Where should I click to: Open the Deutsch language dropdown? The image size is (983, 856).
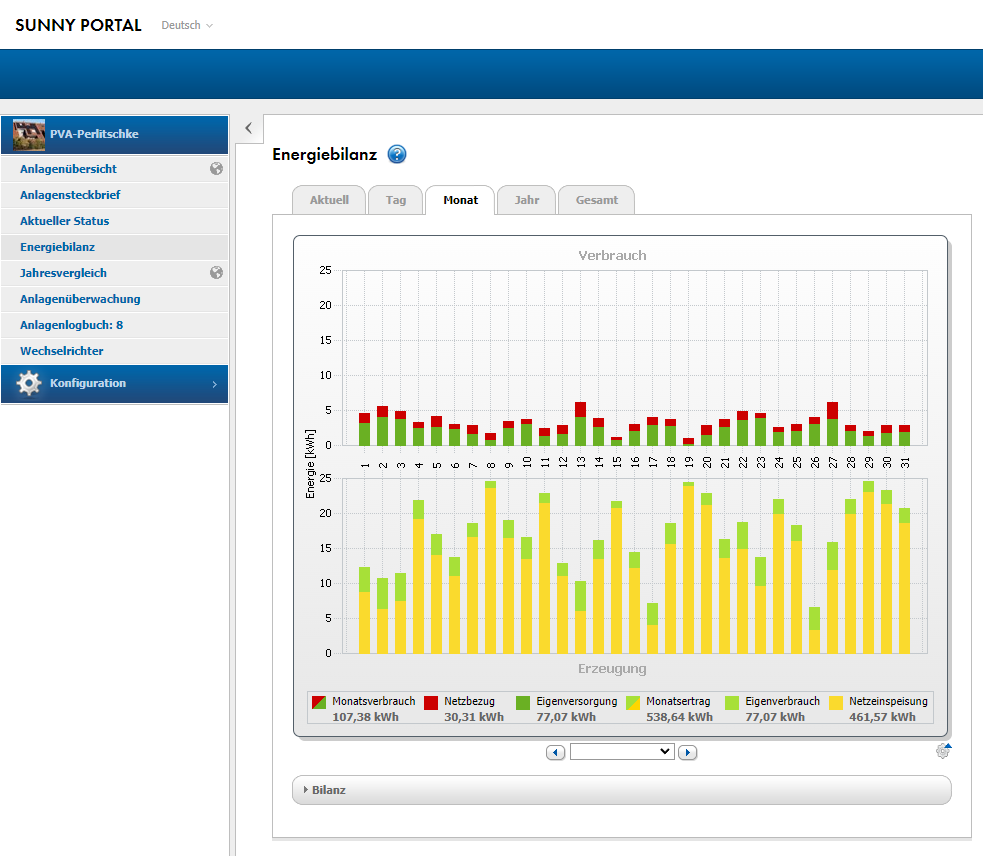[x=187, y=25]
